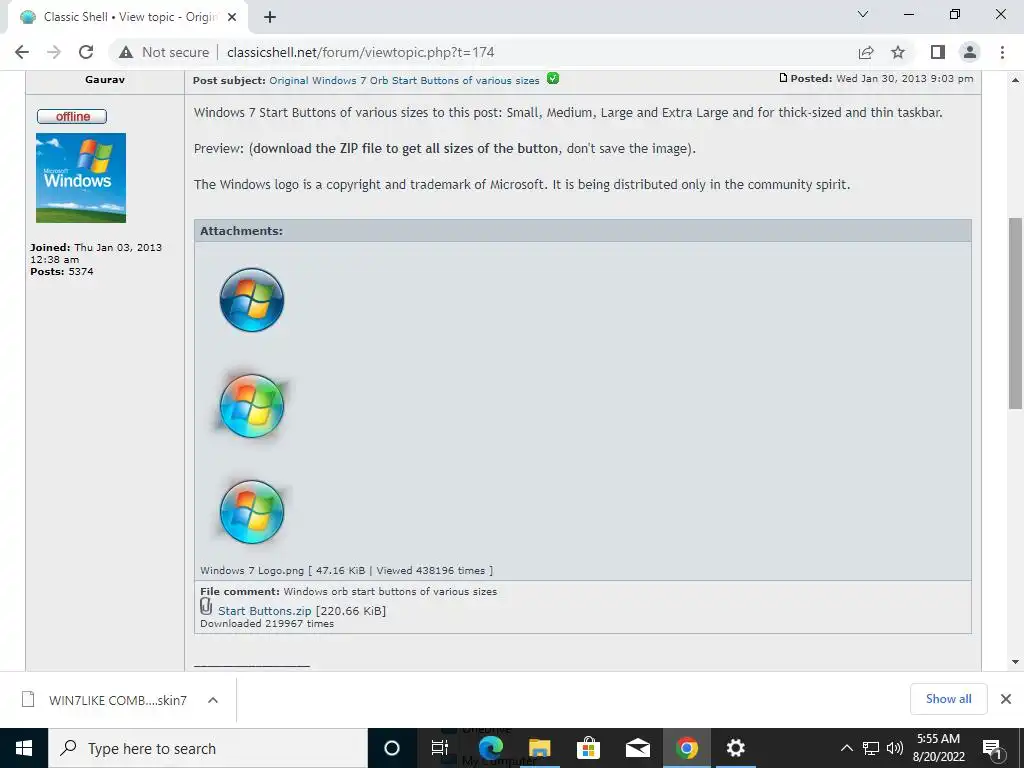Click the scrollbar up arrow
Screen dimensions: 1024x768
point(1015,80)
